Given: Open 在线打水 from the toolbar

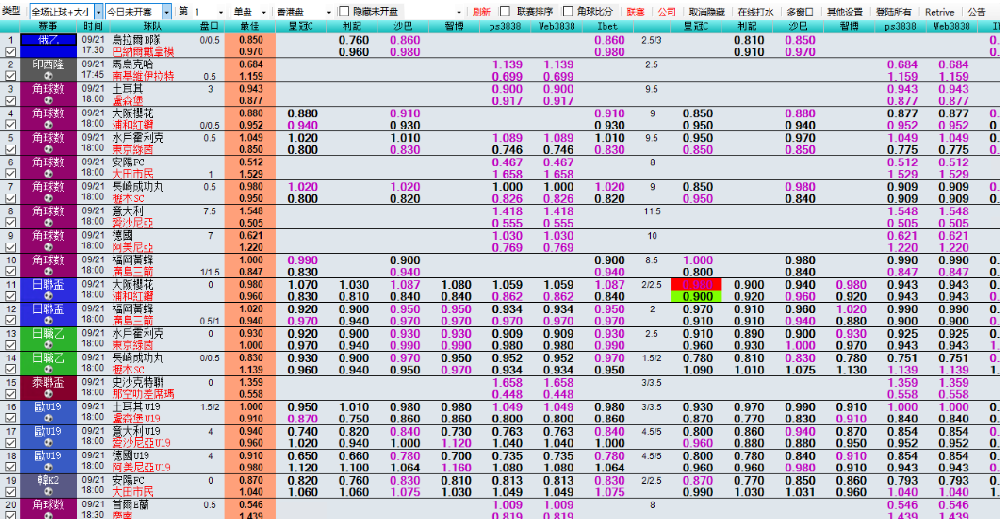Looking at the screenshot, I should [755, 11].
